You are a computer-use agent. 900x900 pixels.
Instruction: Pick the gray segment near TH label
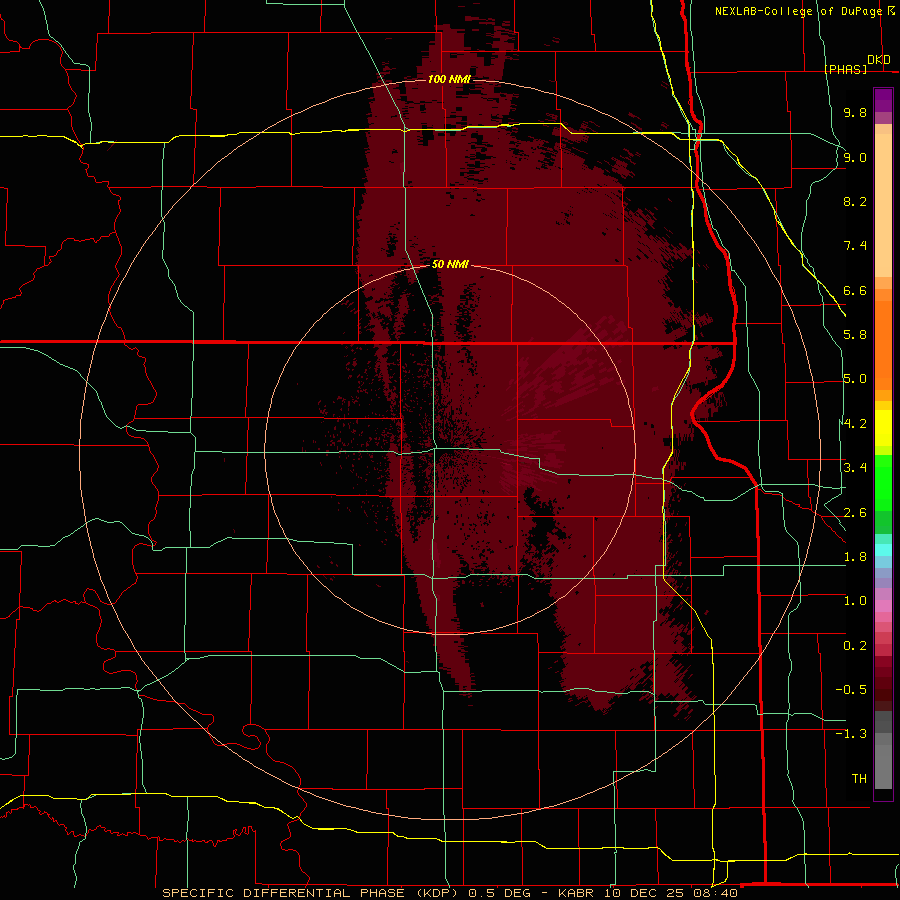pos(883,766)
